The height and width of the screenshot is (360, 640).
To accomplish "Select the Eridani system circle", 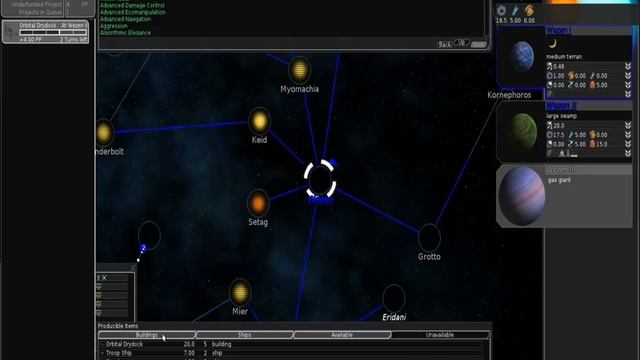I will [394, 298].
